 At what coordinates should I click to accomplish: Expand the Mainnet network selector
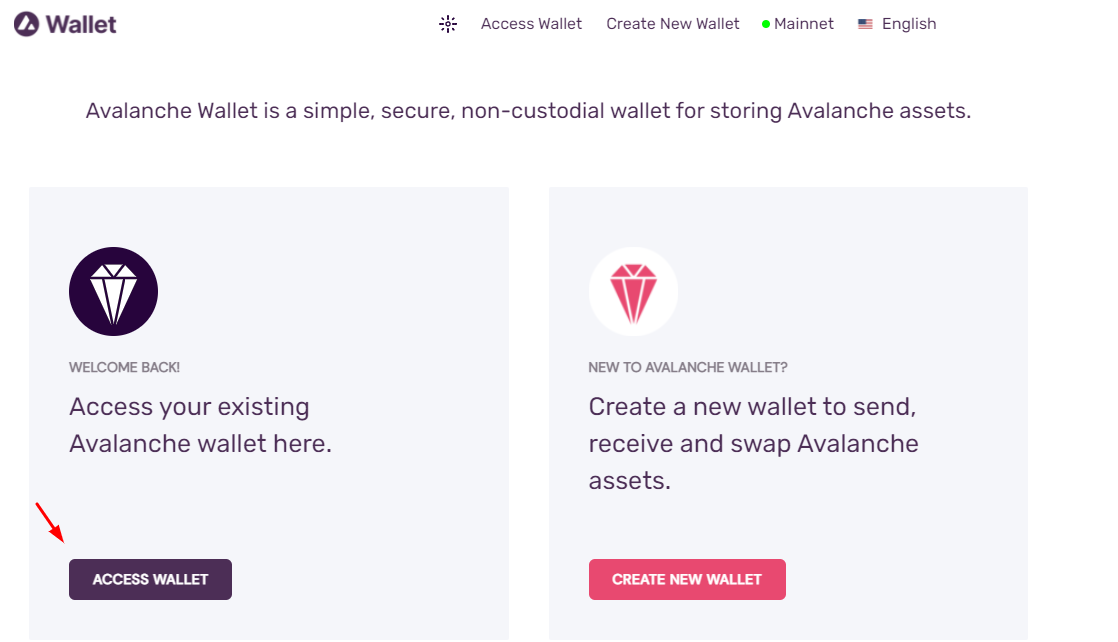click(803, 24)
